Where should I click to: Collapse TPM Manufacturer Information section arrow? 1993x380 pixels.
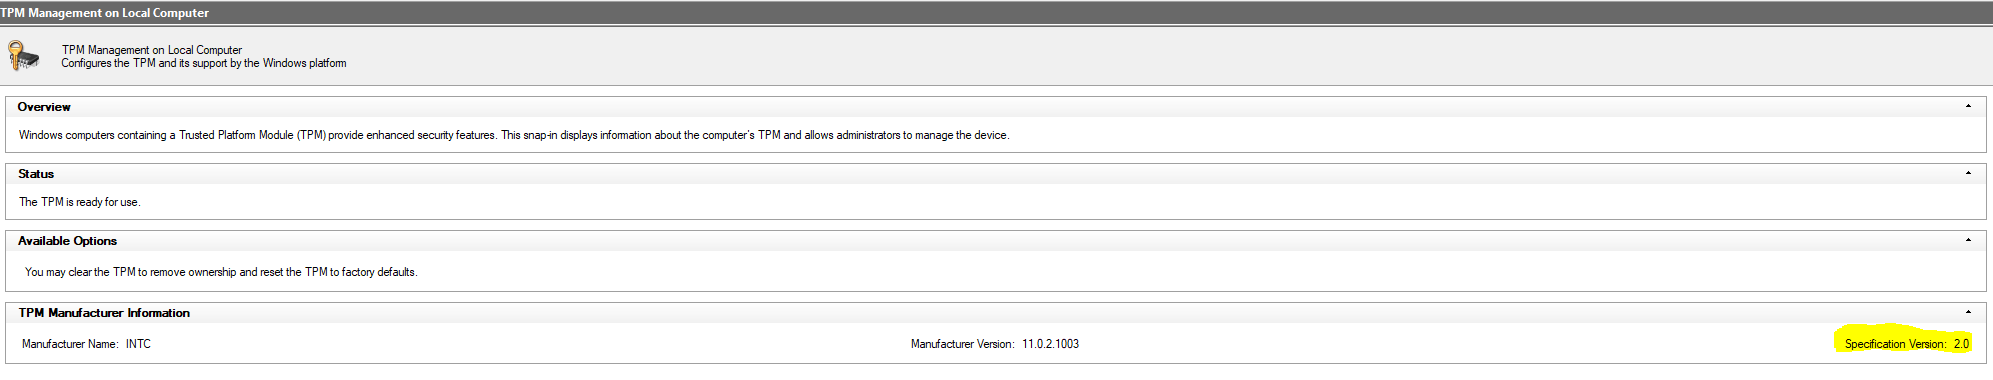point(1968,312)
